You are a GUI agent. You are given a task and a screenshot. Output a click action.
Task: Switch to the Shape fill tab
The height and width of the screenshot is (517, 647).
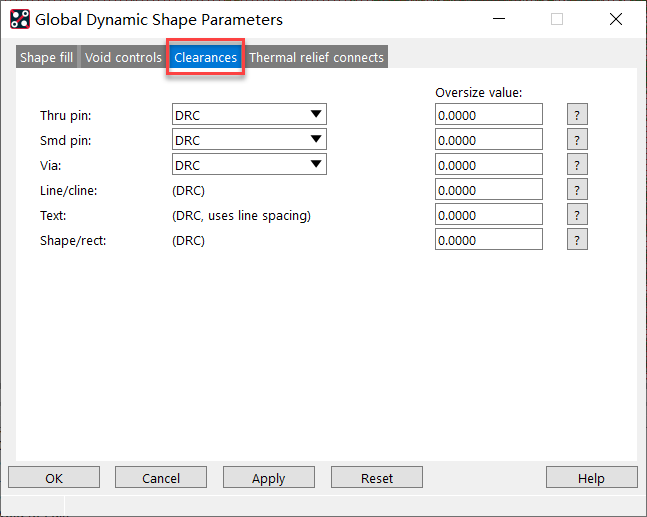point(46,58)
